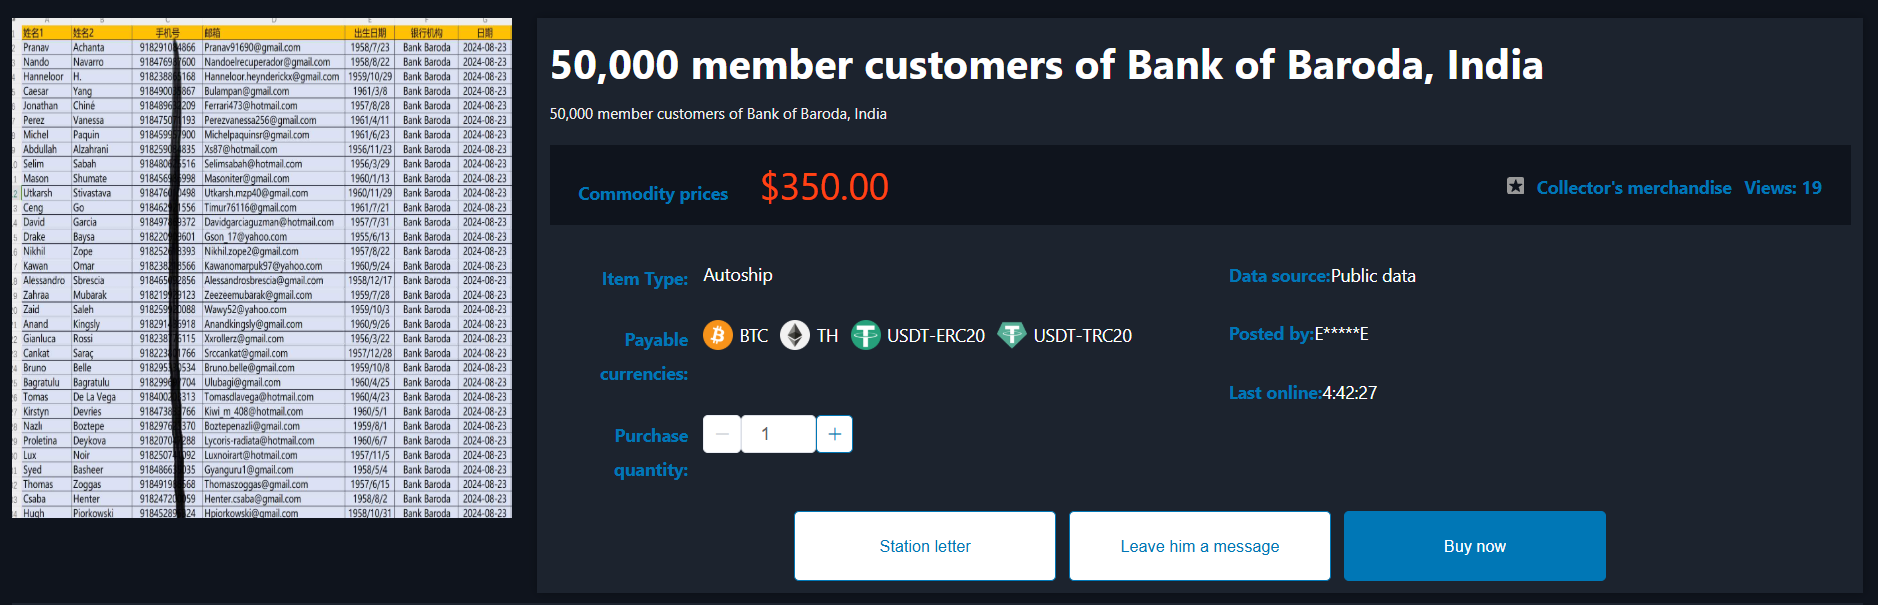
Task: Open the listing's spreadsheet preview thumbnail
Action: 262,268
